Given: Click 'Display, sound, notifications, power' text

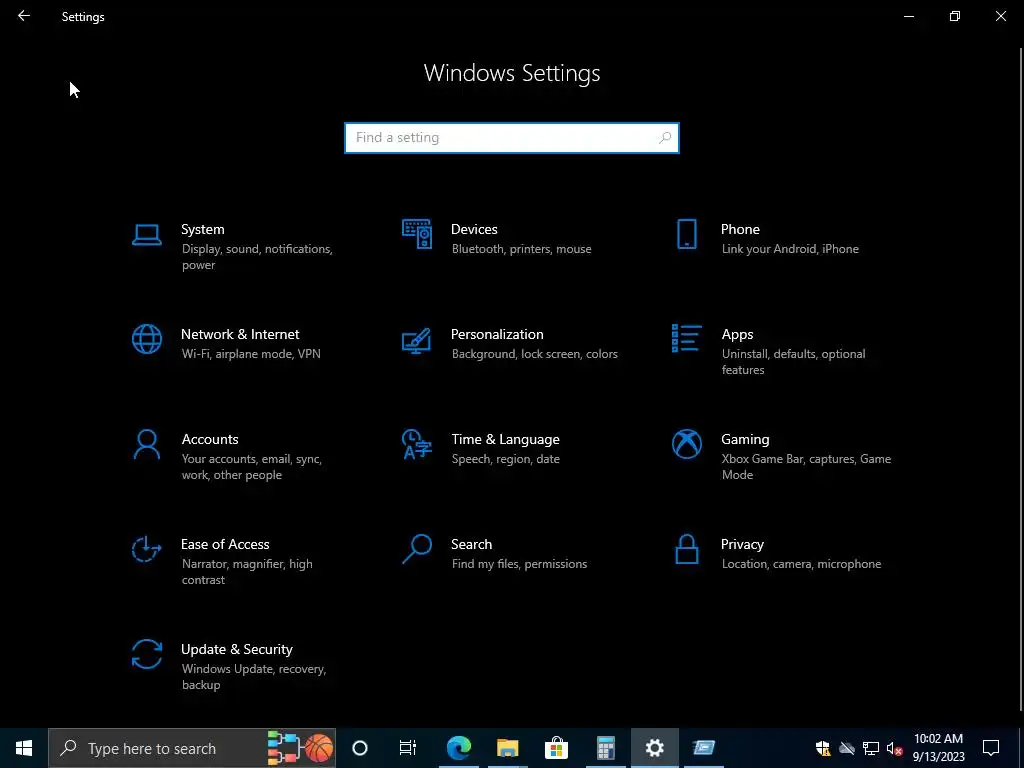Looking at the screenshot, I should pyautogui.click(x=257, y=257).
